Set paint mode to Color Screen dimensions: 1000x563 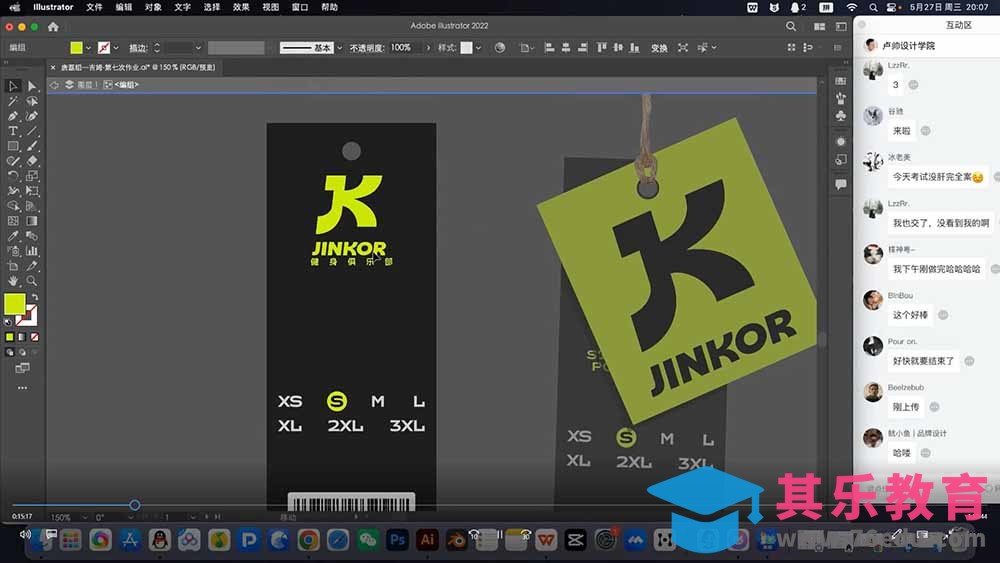(10, 337)
